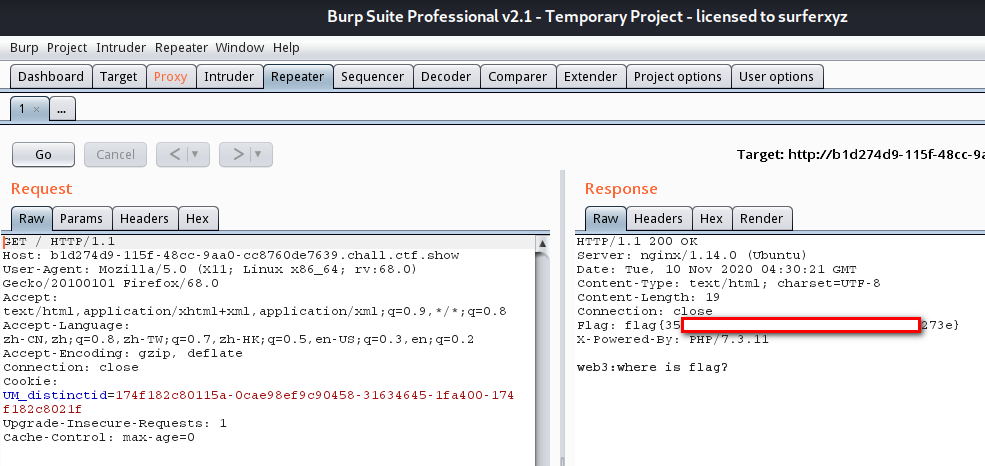Image resolution: width=985 pixels, height=466 pixels.
Task: Open the forward history dropdown arrow
Action: [259, 154]
